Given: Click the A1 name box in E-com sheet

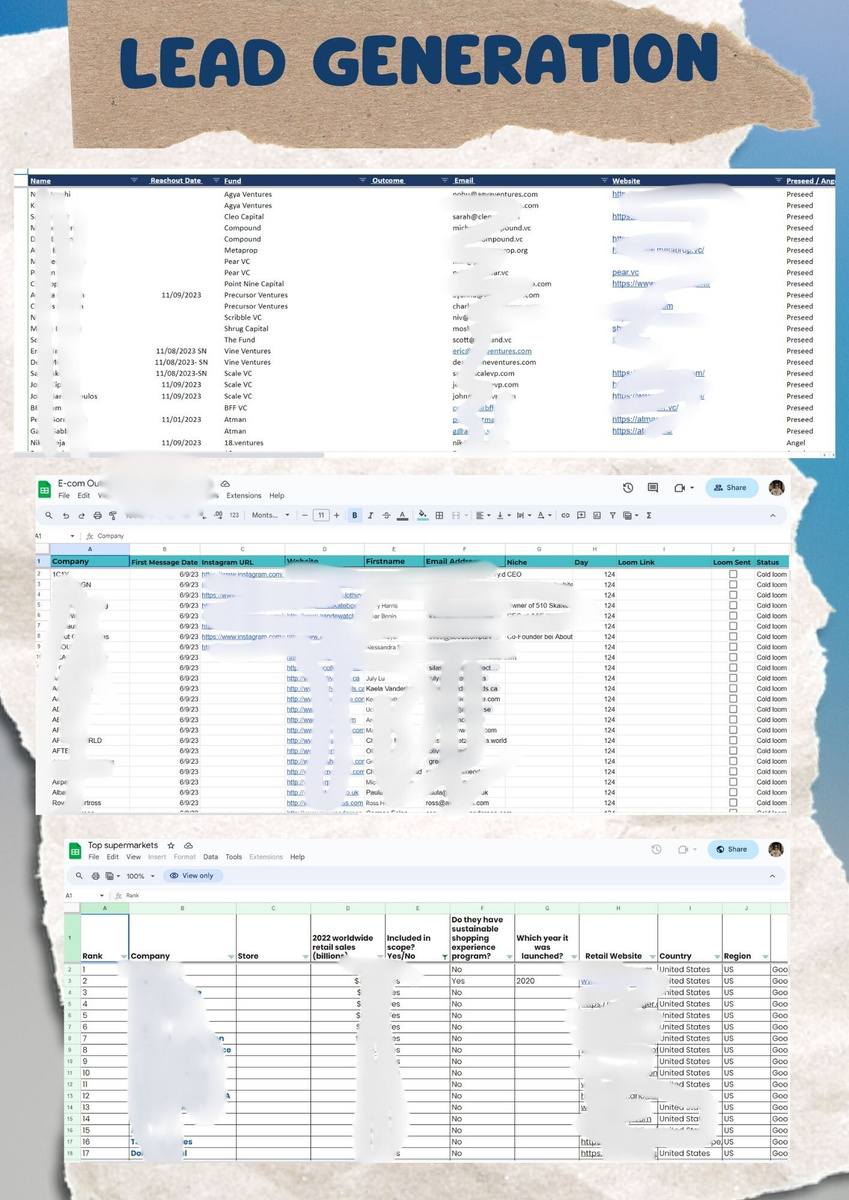Looking at the screenshot, I should tap(54, 536).
